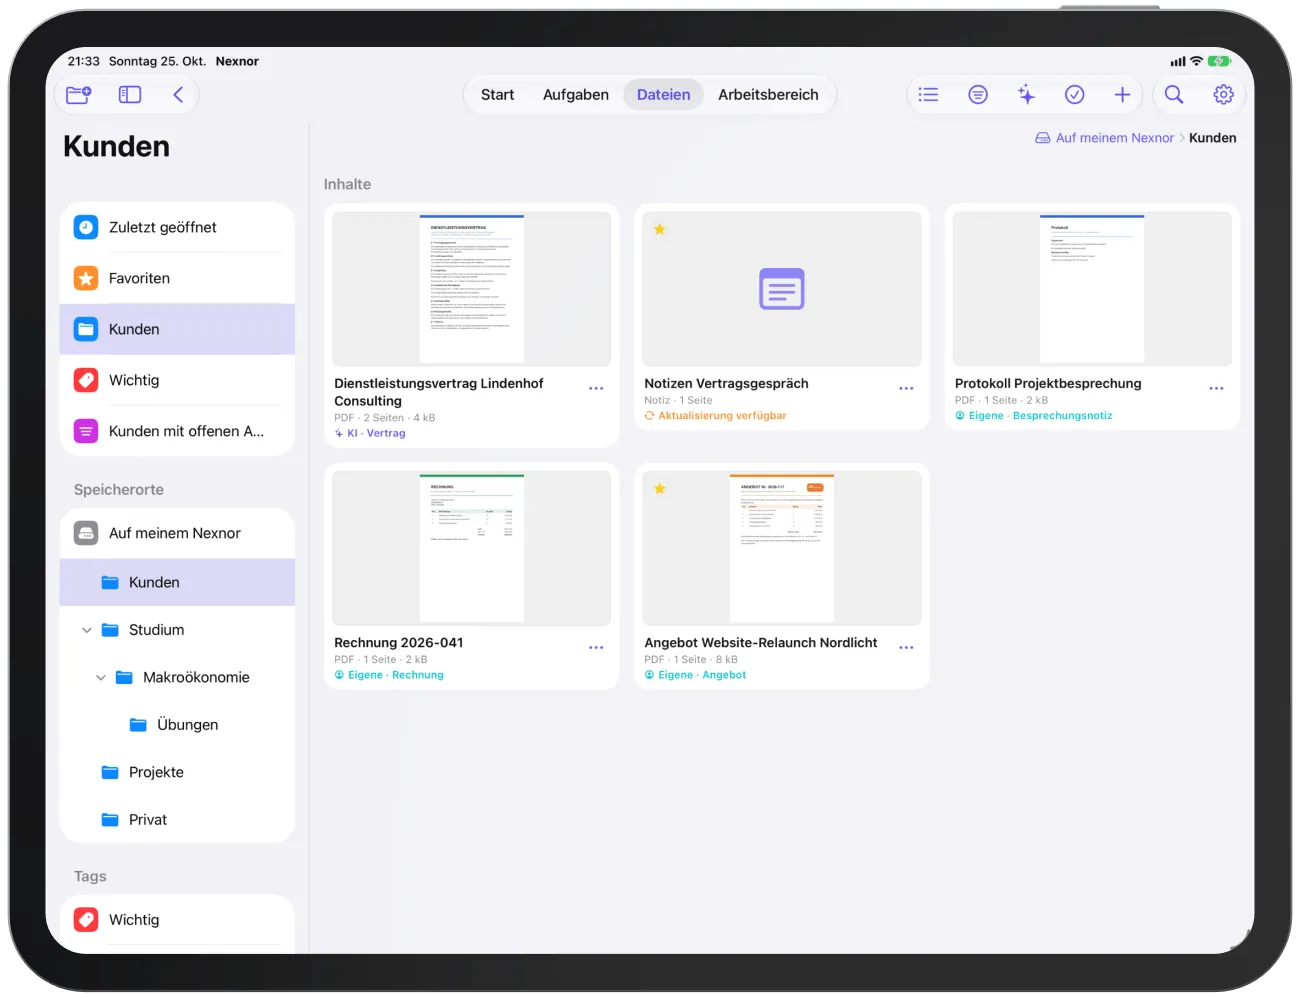1300x998 pixels.
Task: Open more options for Notizen Vertragsgespräch
Action: [x=906, y=388]
